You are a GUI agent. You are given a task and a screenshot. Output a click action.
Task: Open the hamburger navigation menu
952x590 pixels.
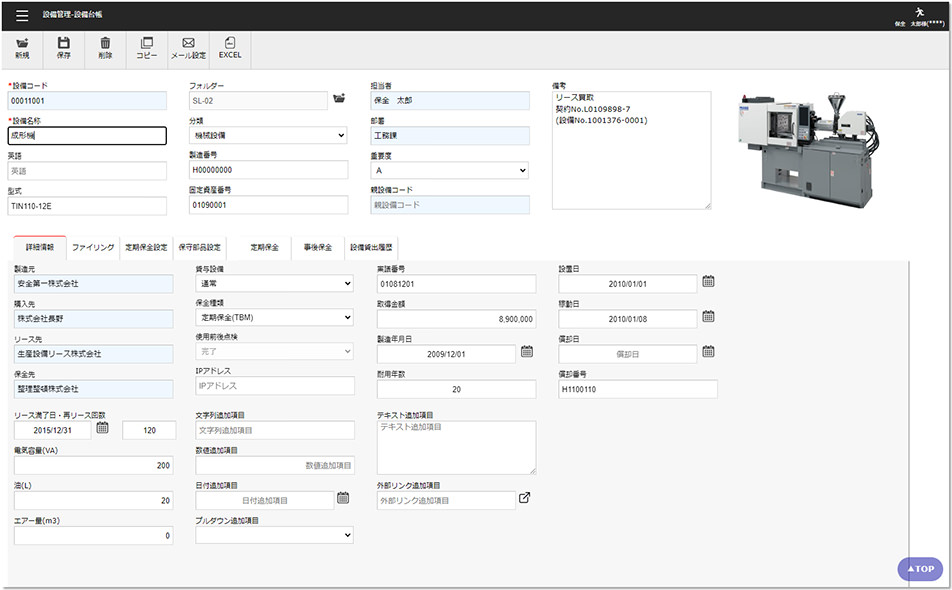coord(22,16)
